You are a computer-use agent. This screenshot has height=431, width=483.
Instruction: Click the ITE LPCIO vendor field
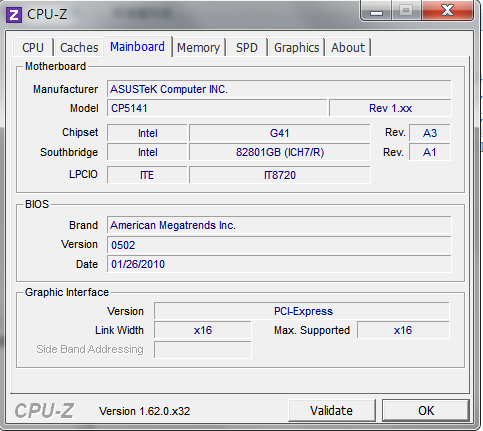(147, 175)
